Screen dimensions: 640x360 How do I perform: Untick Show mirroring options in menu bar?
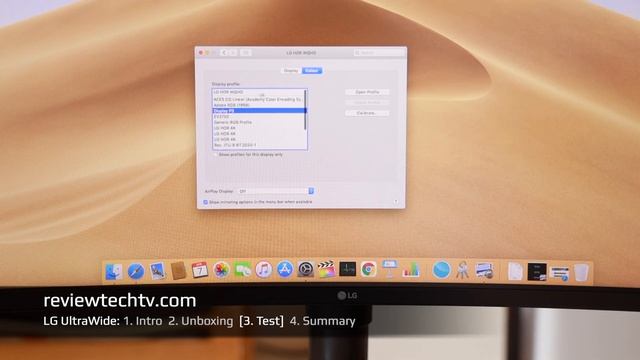[206, 202]
